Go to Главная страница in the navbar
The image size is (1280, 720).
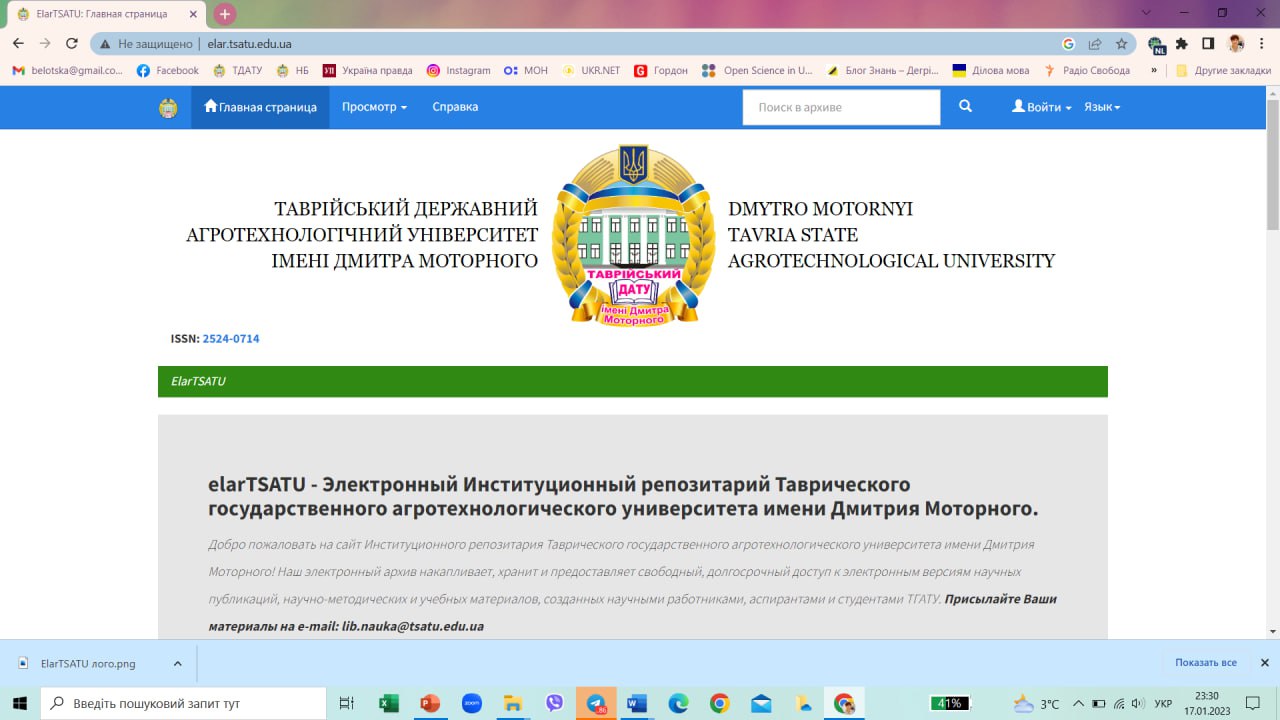[260, 107]
